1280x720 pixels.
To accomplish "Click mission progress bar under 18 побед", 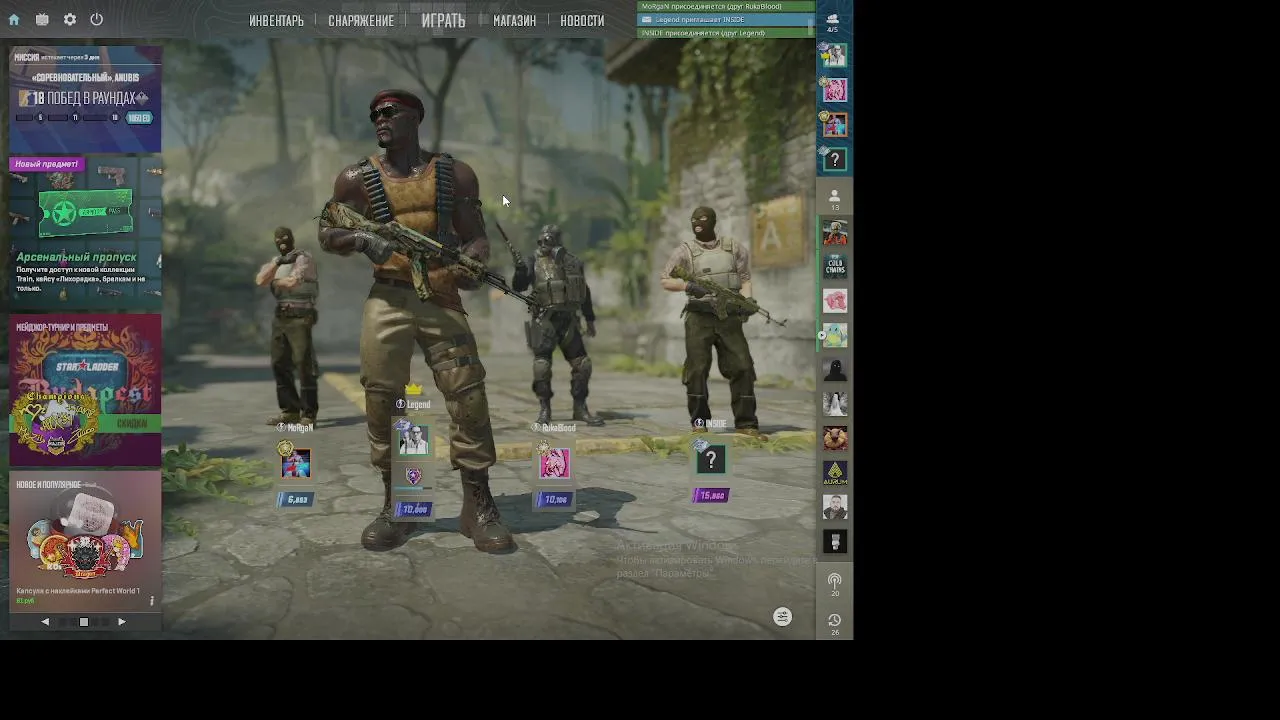I will (70, 118).
